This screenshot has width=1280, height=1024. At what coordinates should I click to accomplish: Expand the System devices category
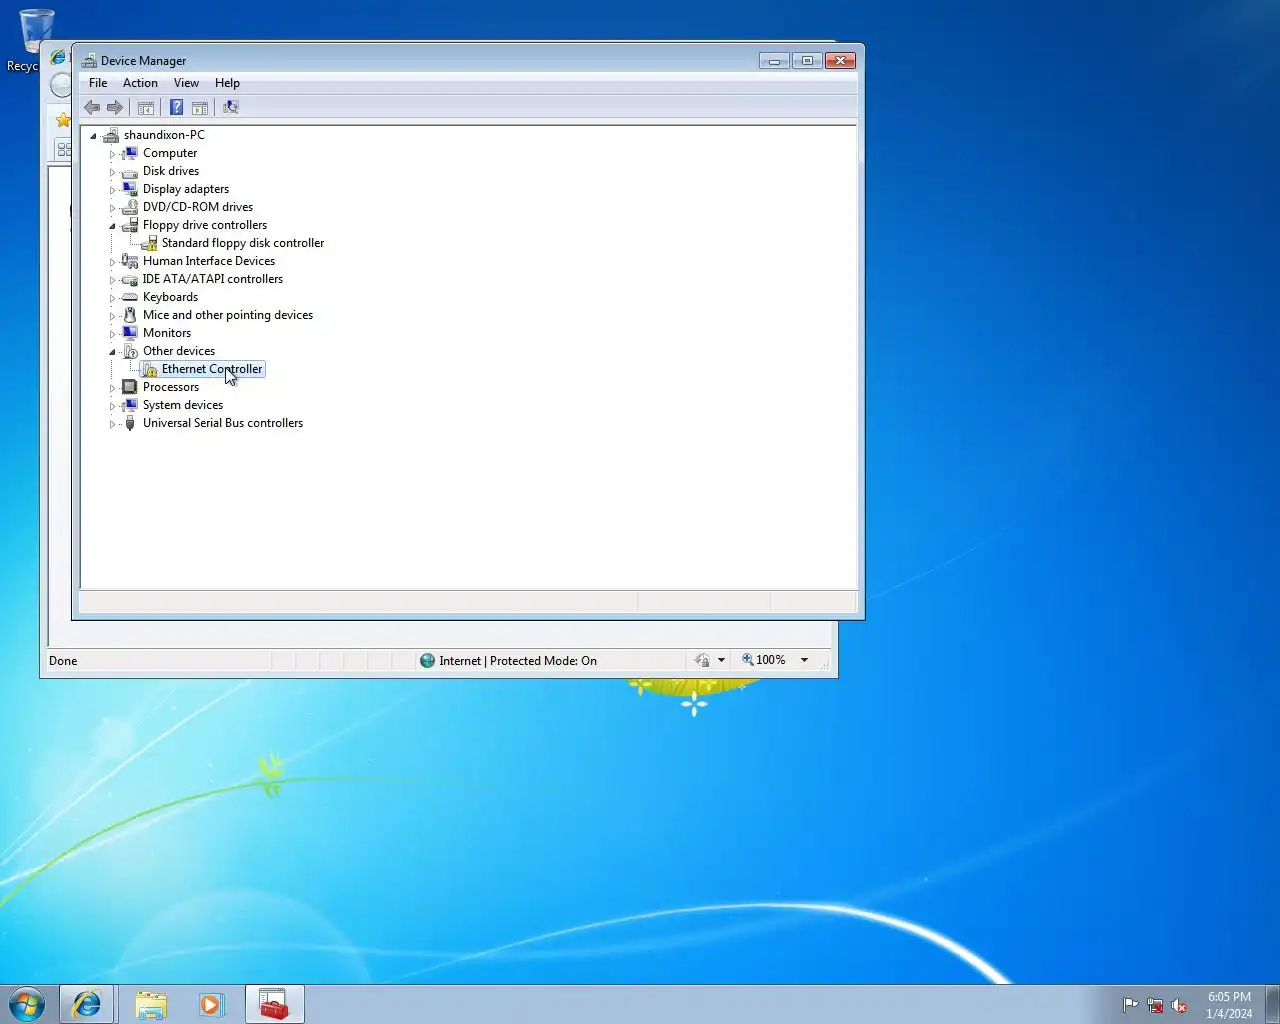point(112,406)
